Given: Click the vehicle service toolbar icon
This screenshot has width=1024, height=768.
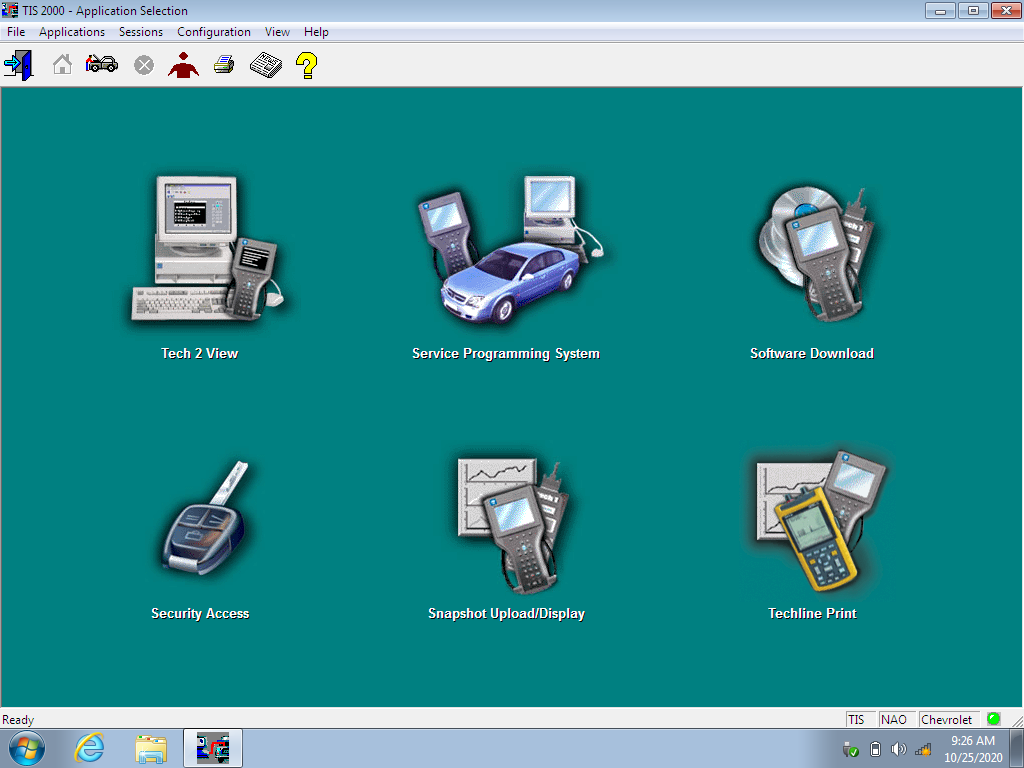Looking at the screenshot, I should [x=101, y=64].
